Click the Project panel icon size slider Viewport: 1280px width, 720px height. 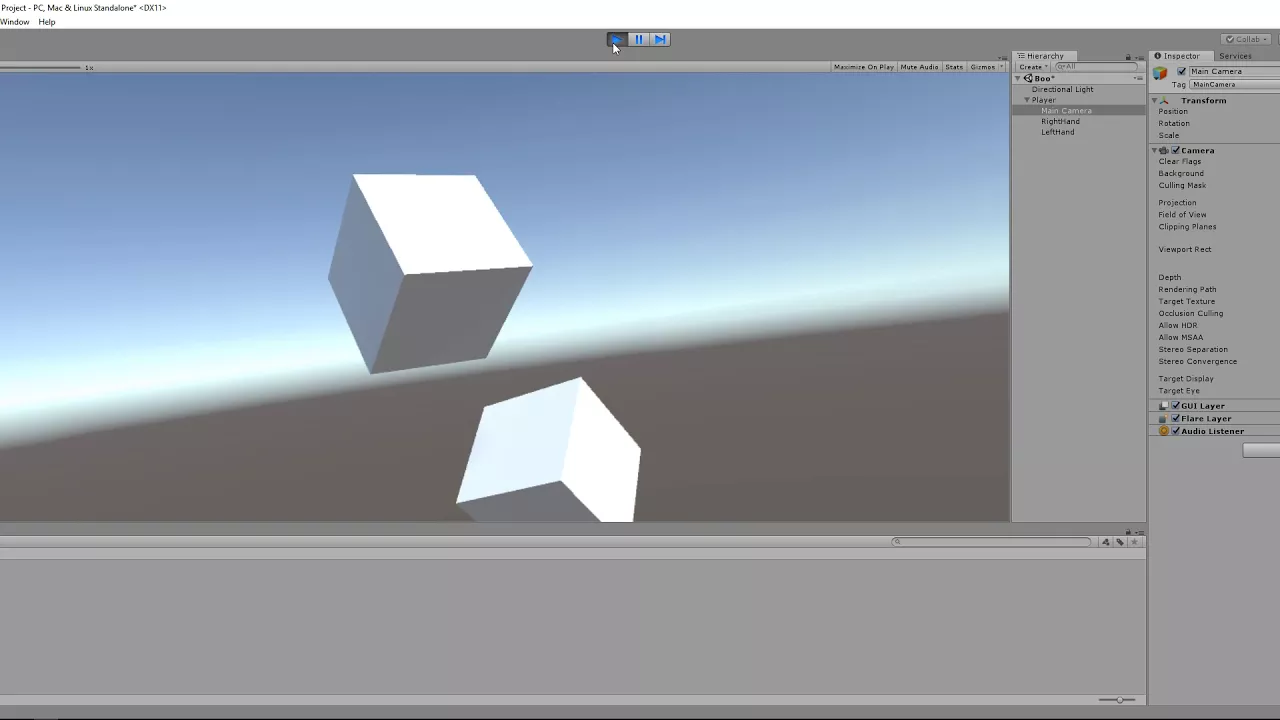click(1117, 700)
